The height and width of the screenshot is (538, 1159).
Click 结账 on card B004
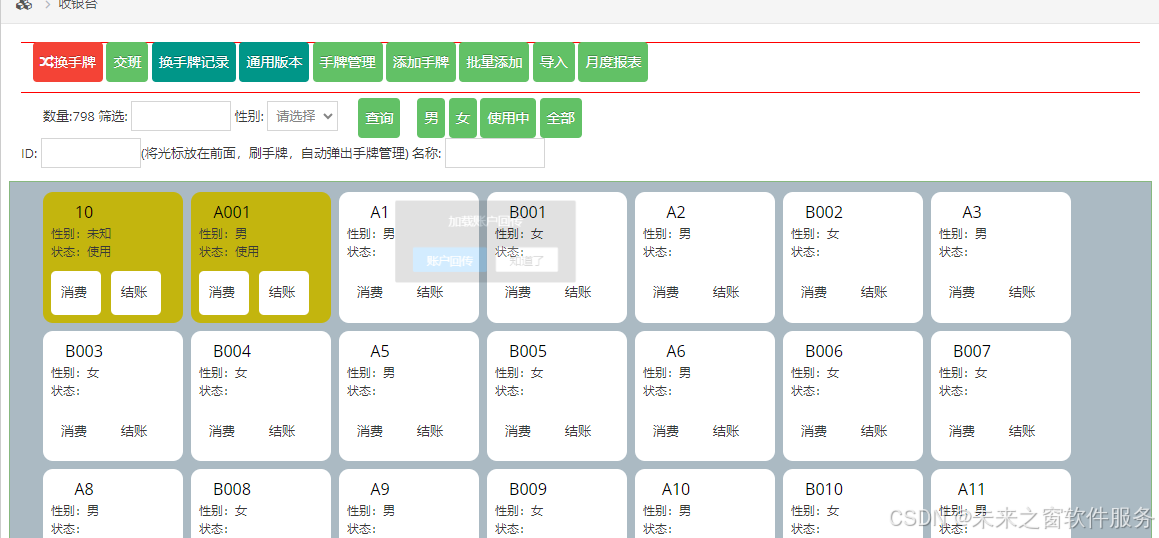click(282, 432)
